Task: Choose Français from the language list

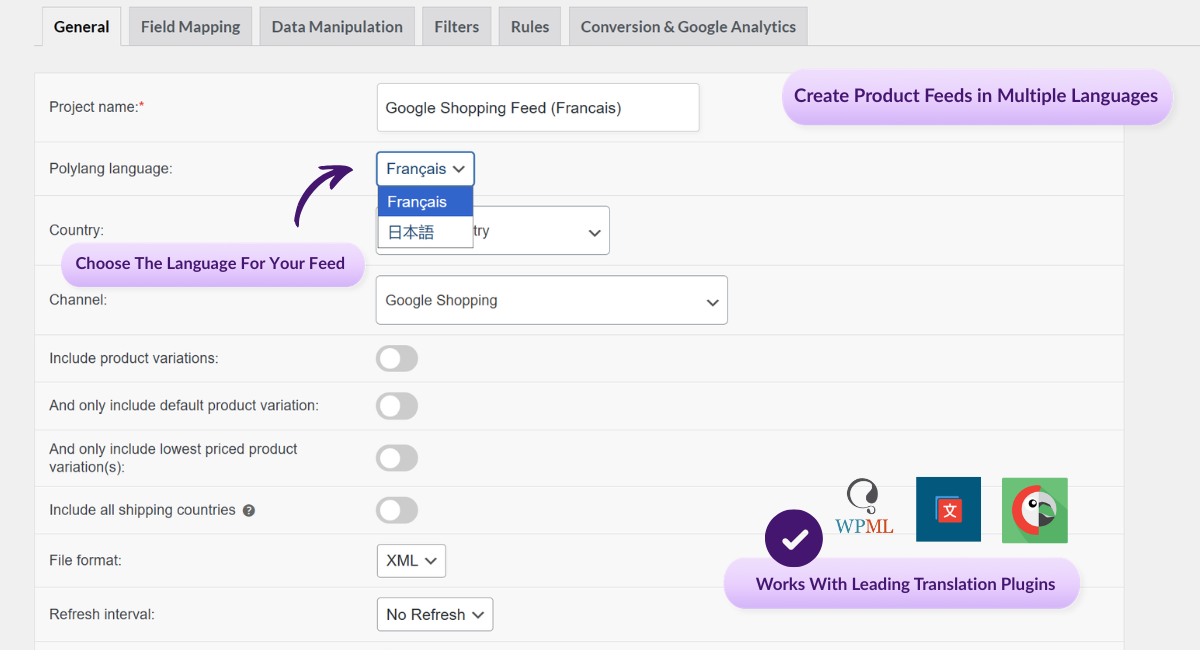Action: pyautogui.click(x=425, y=202)
